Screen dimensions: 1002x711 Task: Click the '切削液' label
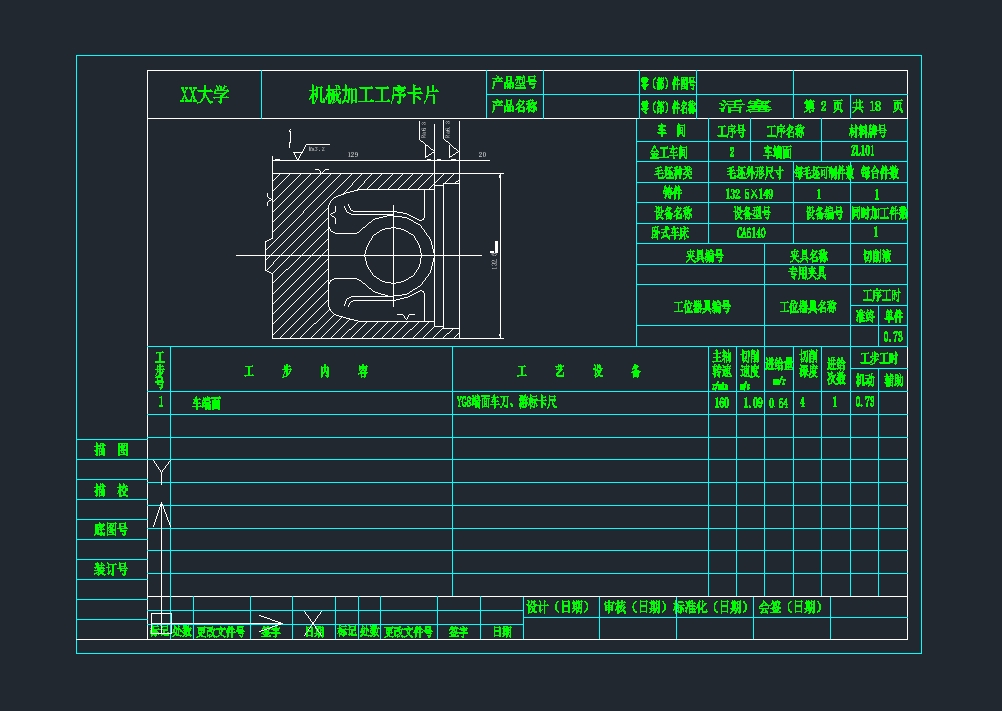(x=877, y=256)
